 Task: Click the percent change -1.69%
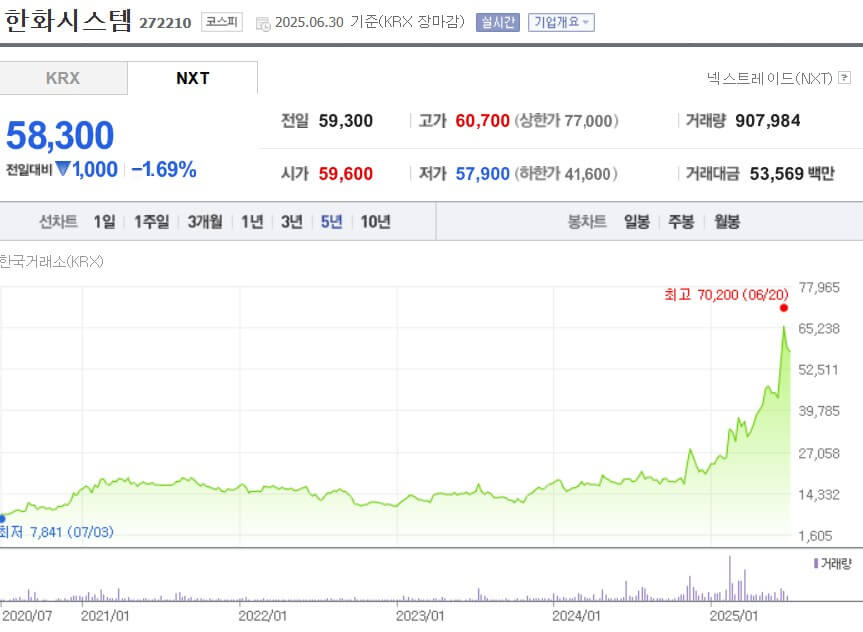coord(164,170)
